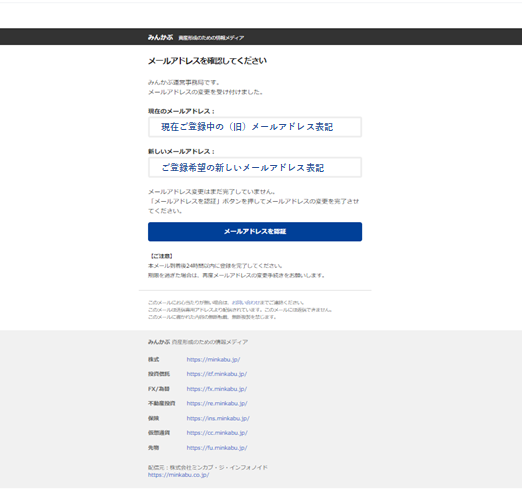This screenshot has height=499, width=522.
Task: Open https://ins.minkabu.jp/ insurance link
Action: click(218, 418)
